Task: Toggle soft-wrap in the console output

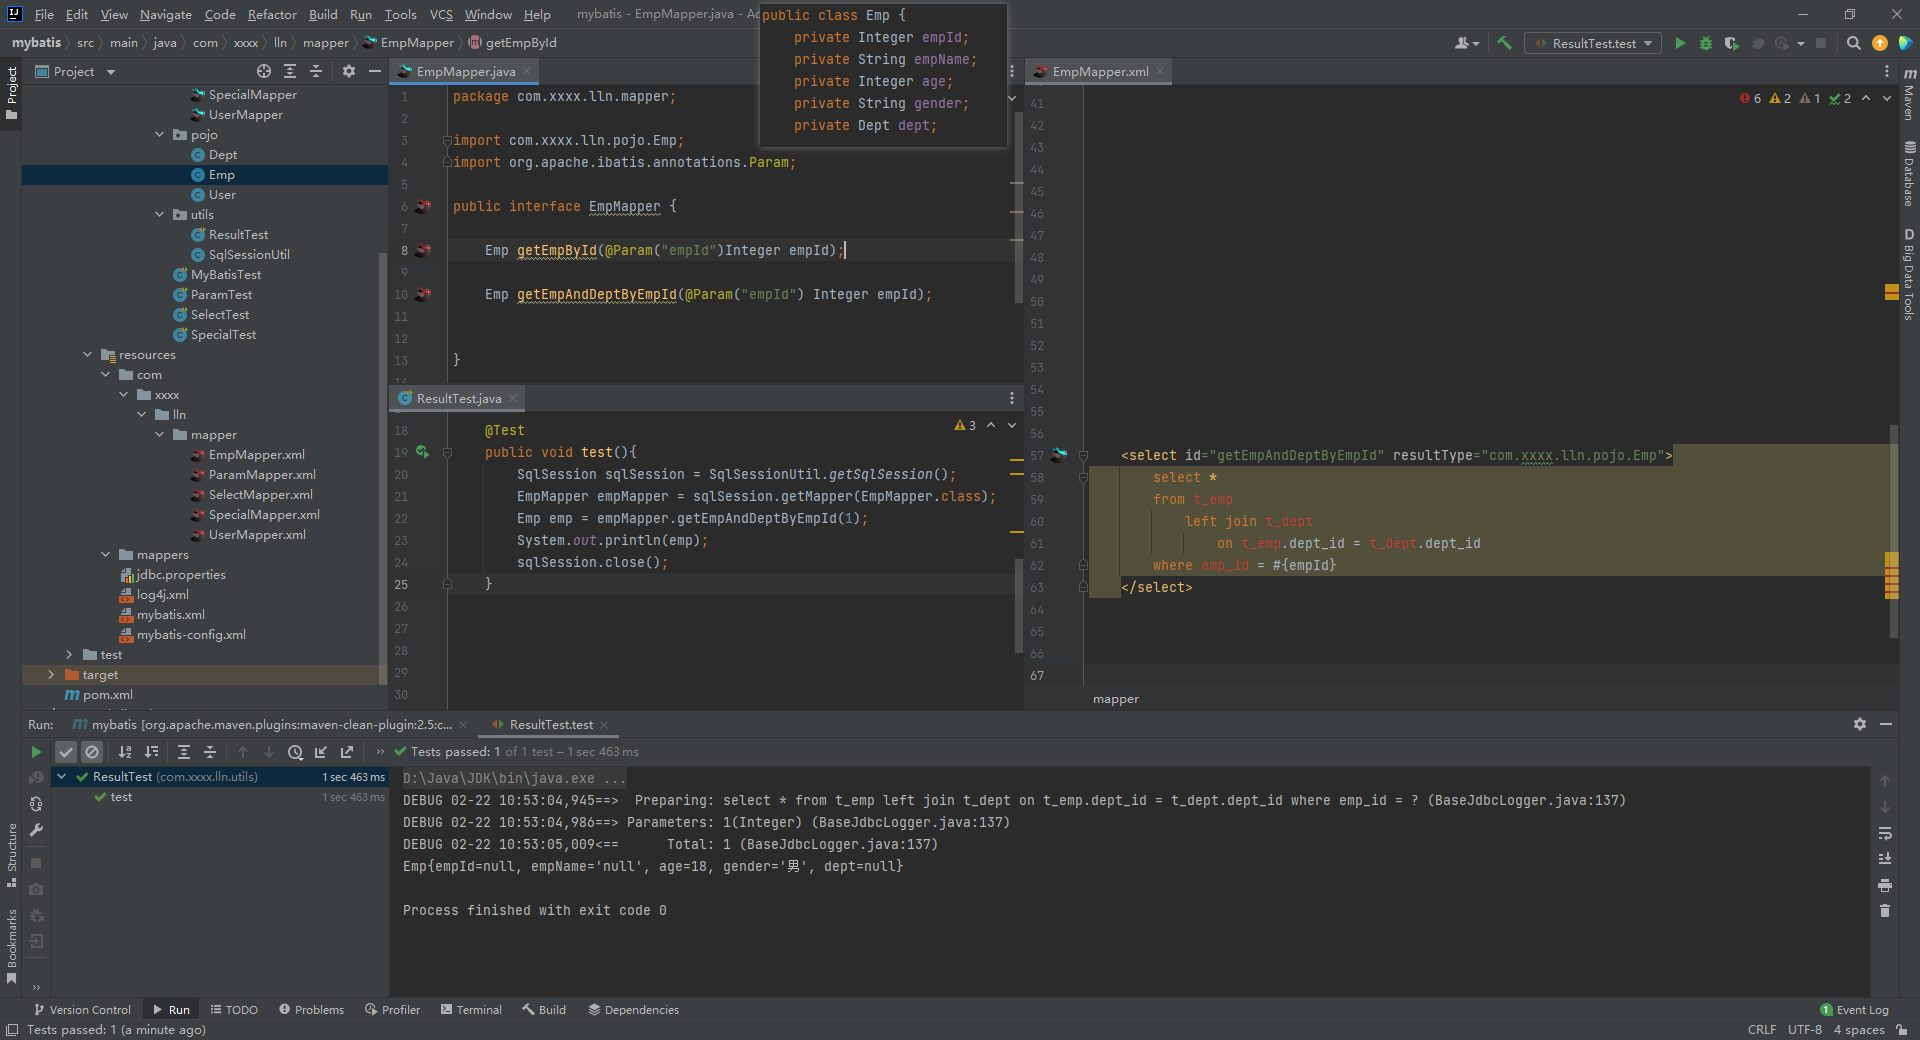Action: pyautogui.click(x=1884, y=833)
